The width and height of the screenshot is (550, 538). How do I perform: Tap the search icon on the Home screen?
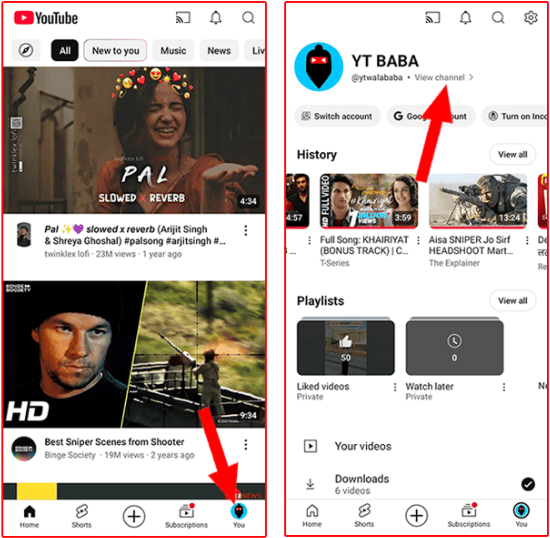pos(248,18)
